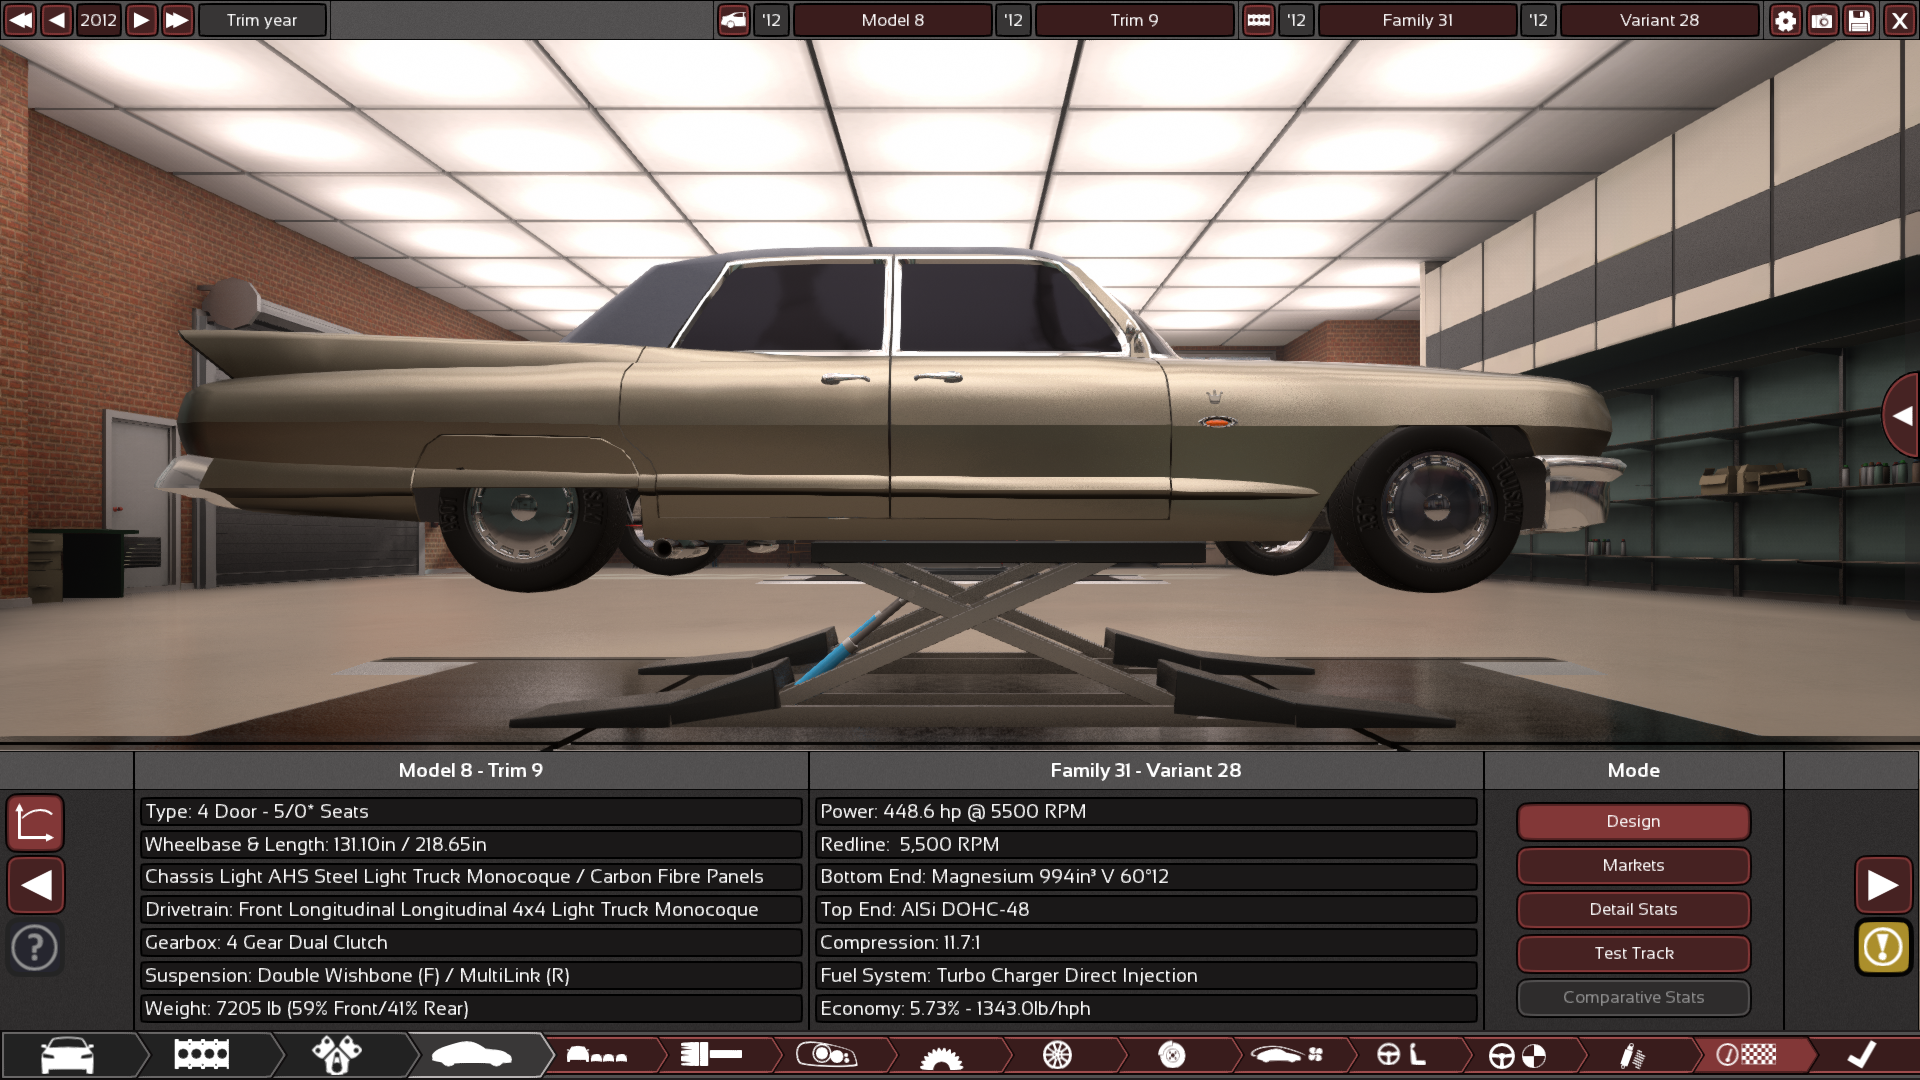Save the car with the disk icon
This screenshot has width=1920, height=1080.
pos(1859,20)
